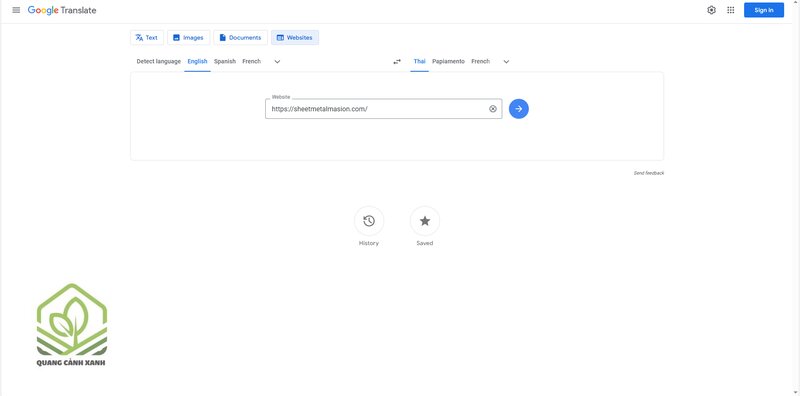Select French as source language

click(x=252, y=61)
